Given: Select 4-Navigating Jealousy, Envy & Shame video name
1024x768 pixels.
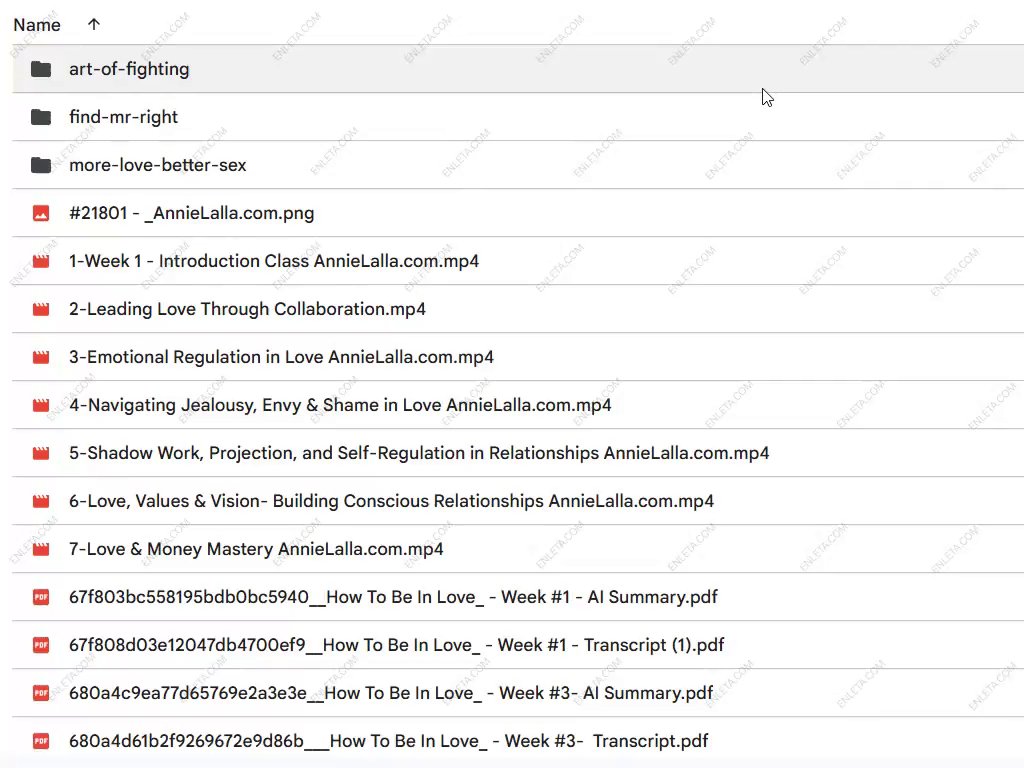Looking at the screenshot, I should 340,405.
